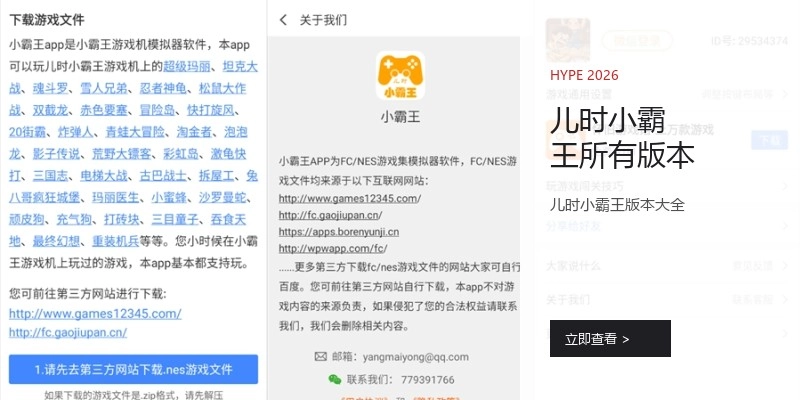Click the HYPE 2026 label
This screenshot has height=400, width=800.
click(584, 75)
